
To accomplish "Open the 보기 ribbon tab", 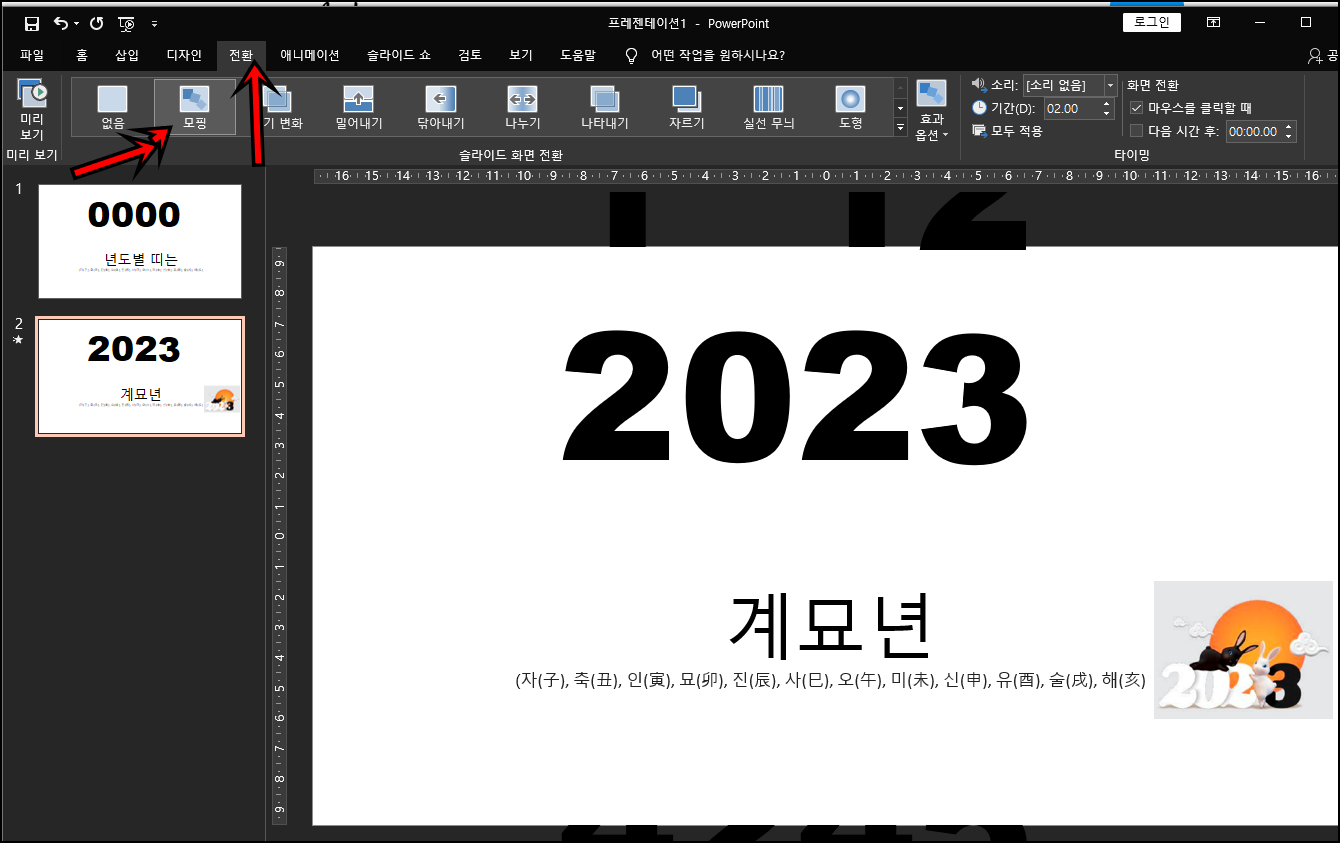I will pos(521,55).
